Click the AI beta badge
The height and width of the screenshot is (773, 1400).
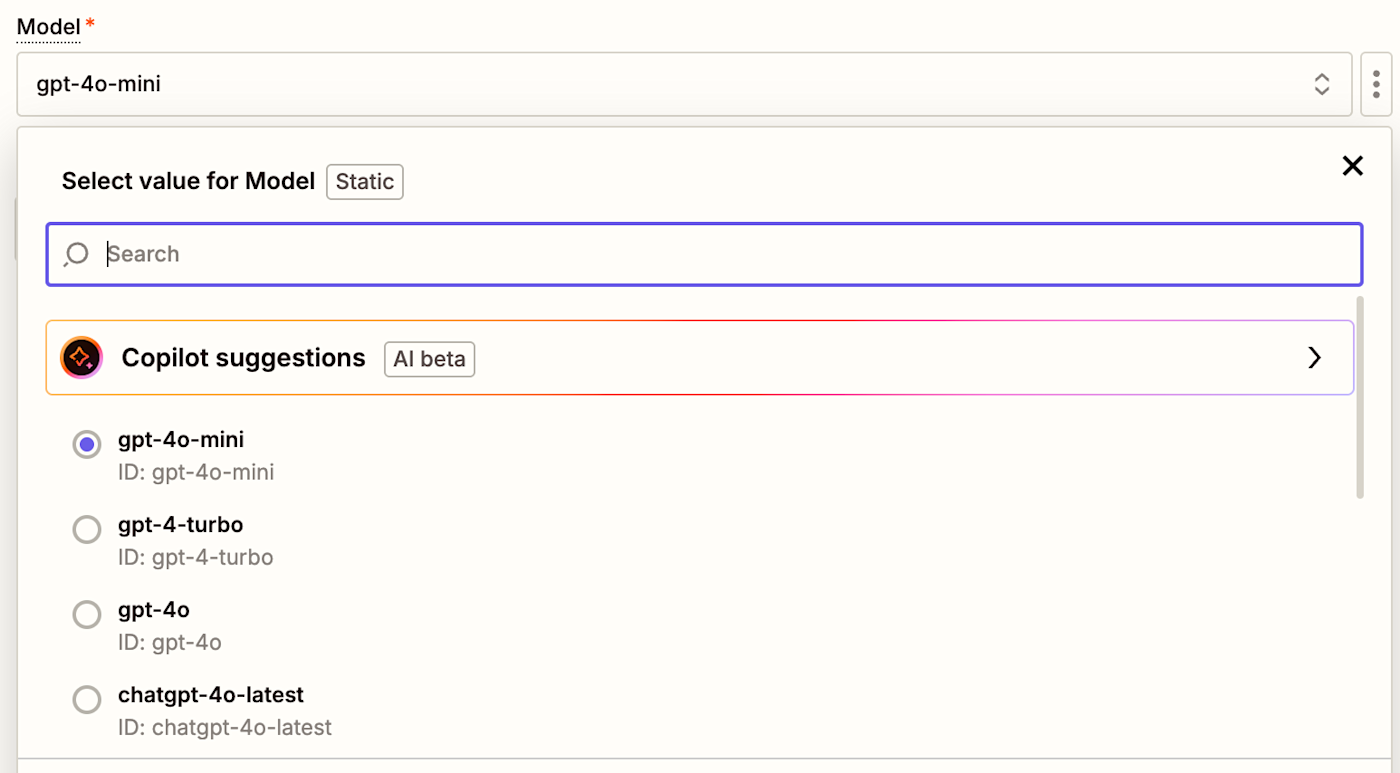pyautogui.click(x=429, y=359)
